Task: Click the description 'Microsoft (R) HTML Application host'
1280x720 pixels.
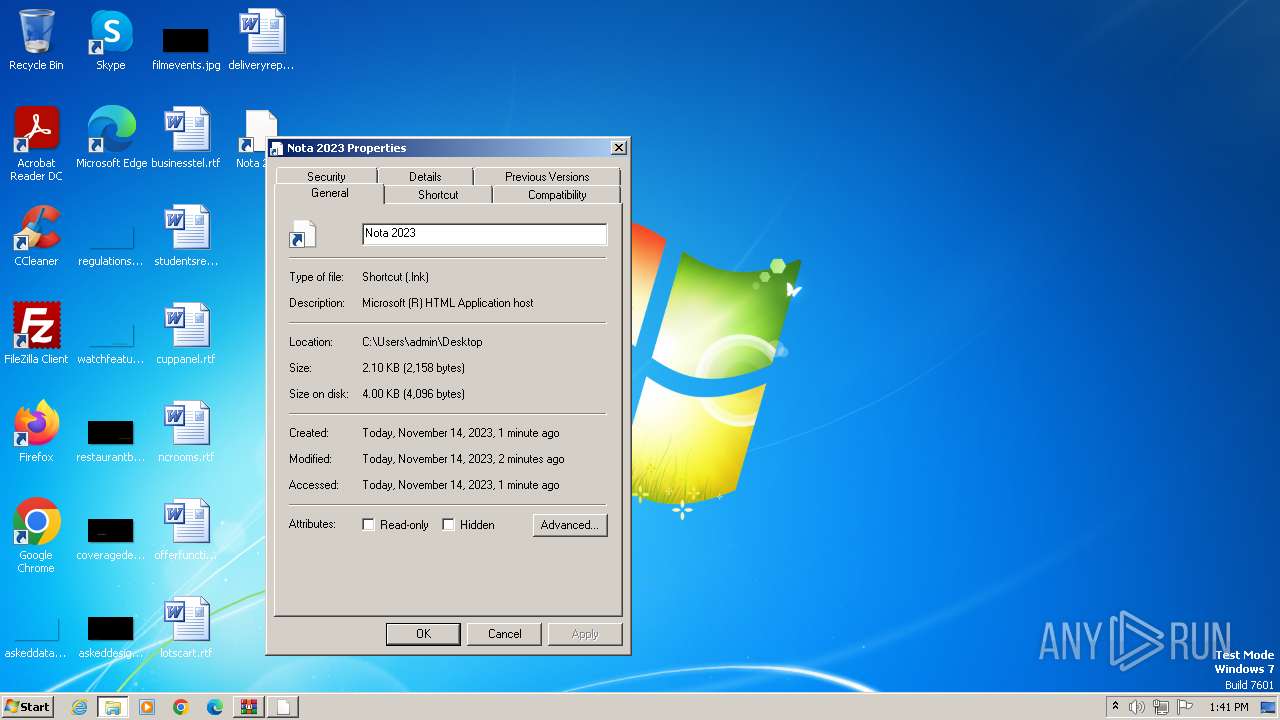Action: tap(448, 303)
